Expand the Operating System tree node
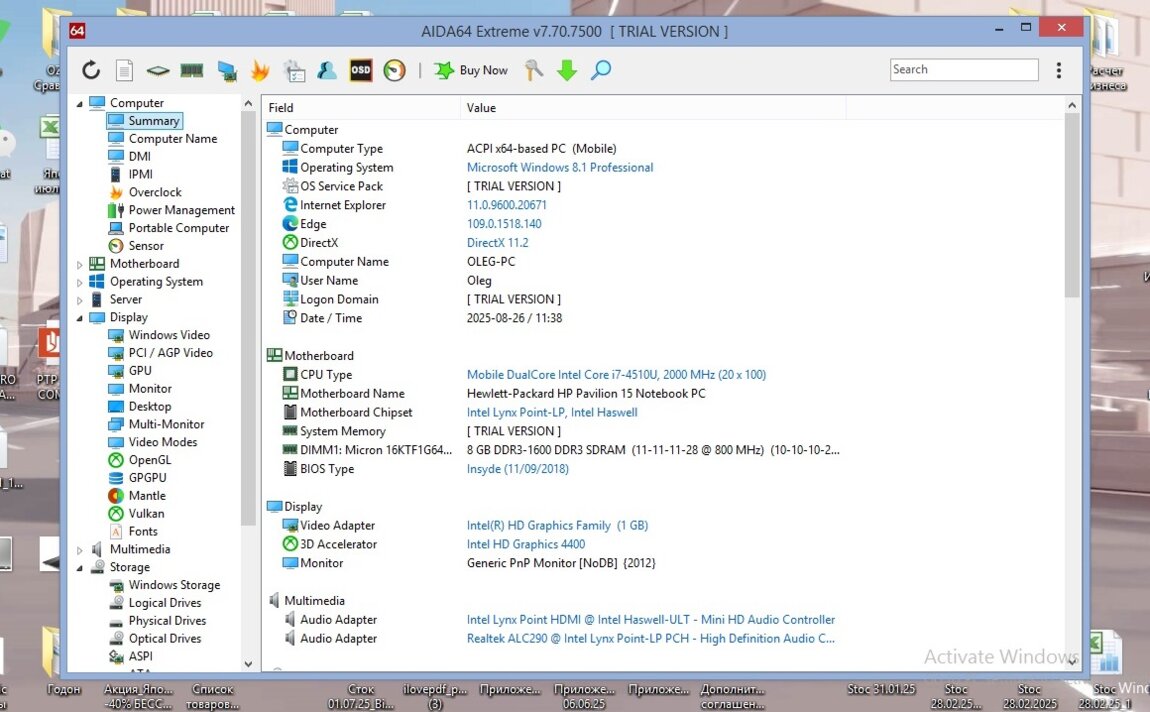 pyautogui.click(x=80, y=283)
